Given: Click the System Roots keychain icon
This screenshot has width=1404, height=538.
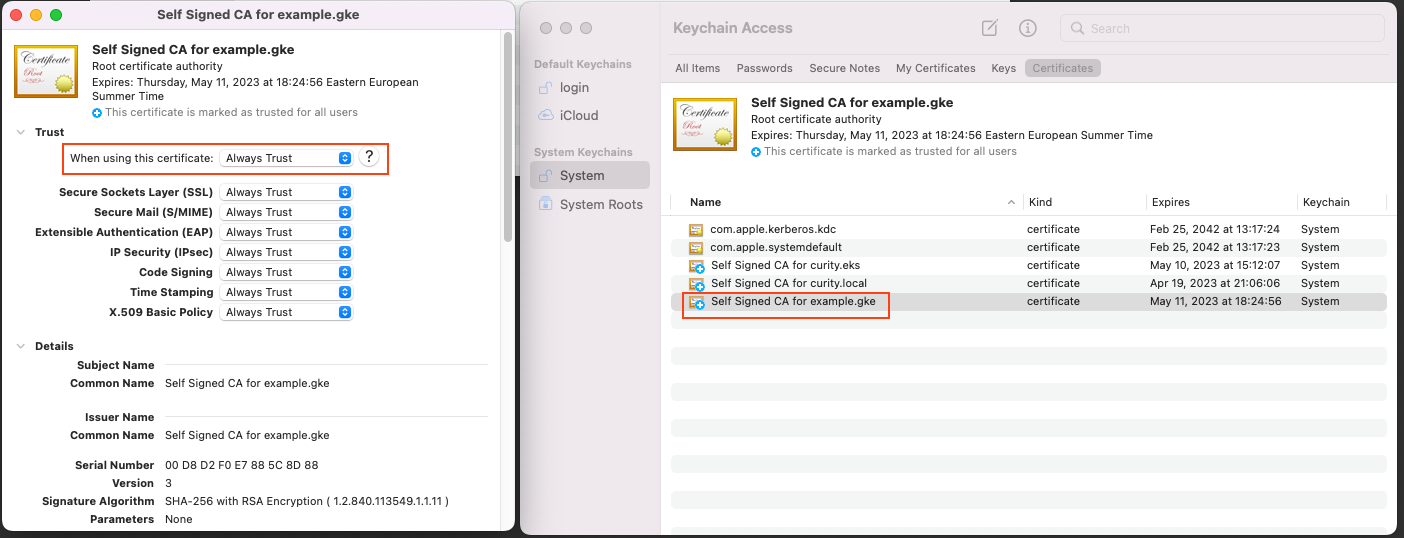Looking at the screenshot, I should (545, 204).
